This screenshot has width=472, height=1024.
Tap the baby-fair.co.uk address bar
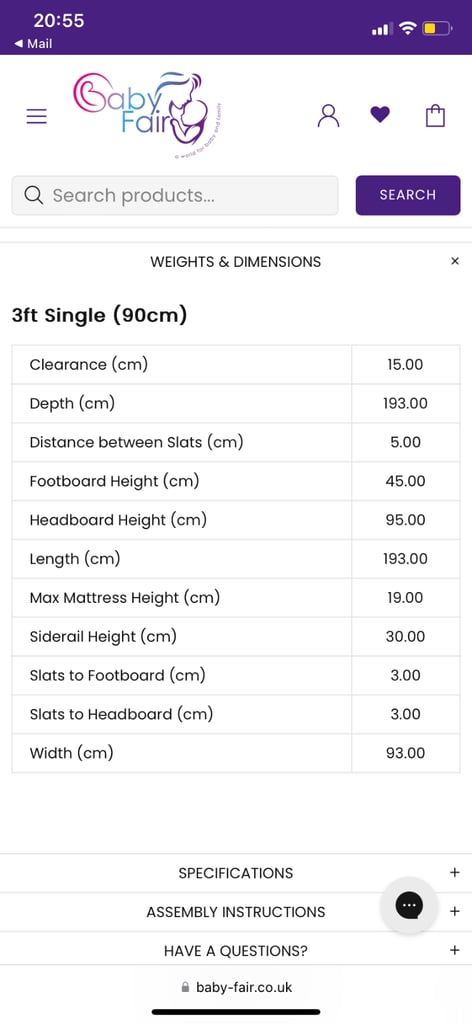(x=236, y=987)
